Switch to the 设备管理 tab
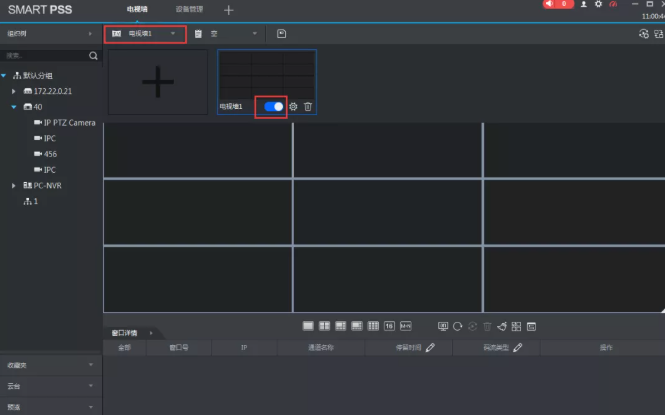The image size is (665, 415). coord(188,9)
